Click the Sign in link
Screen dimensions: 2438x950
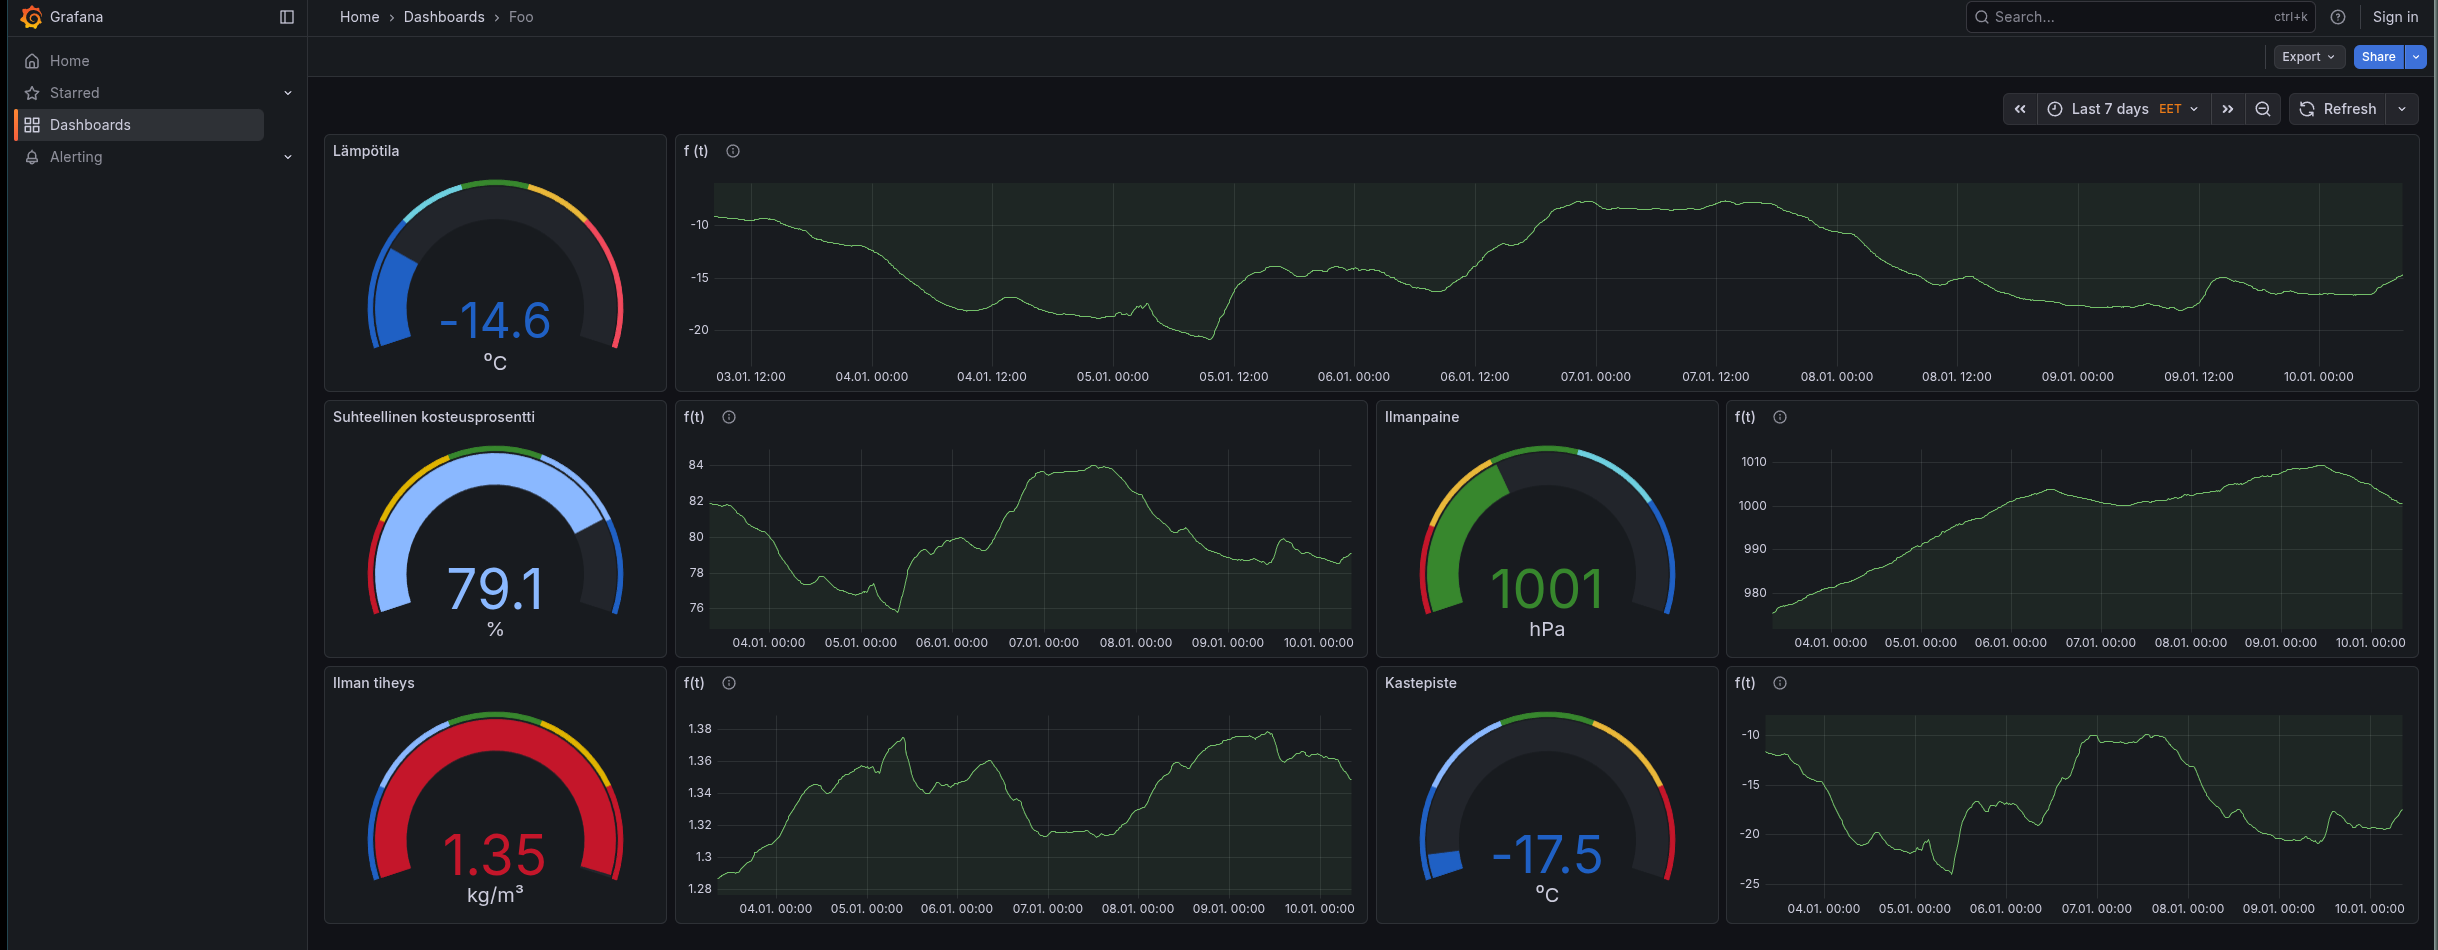pos(2395,17)
